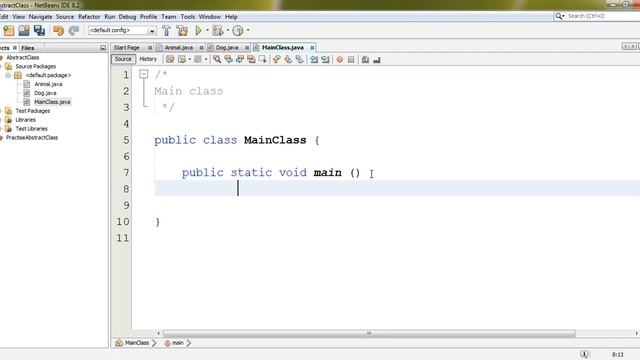Click the Build Project hammer icon
The height and width of the screenshot is (360, 640).
(167, 31)
